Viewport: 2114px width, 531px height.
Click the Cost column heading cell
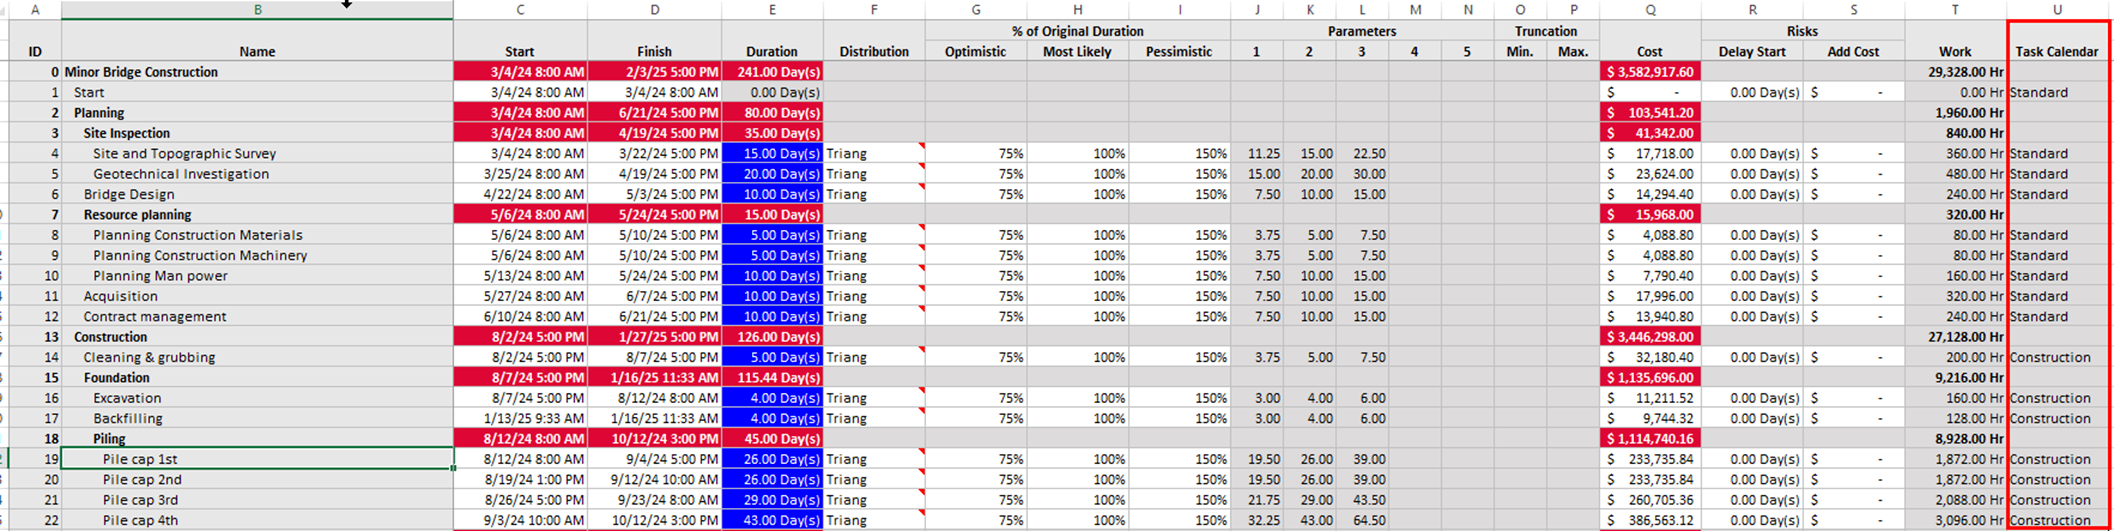[1650, 51]
